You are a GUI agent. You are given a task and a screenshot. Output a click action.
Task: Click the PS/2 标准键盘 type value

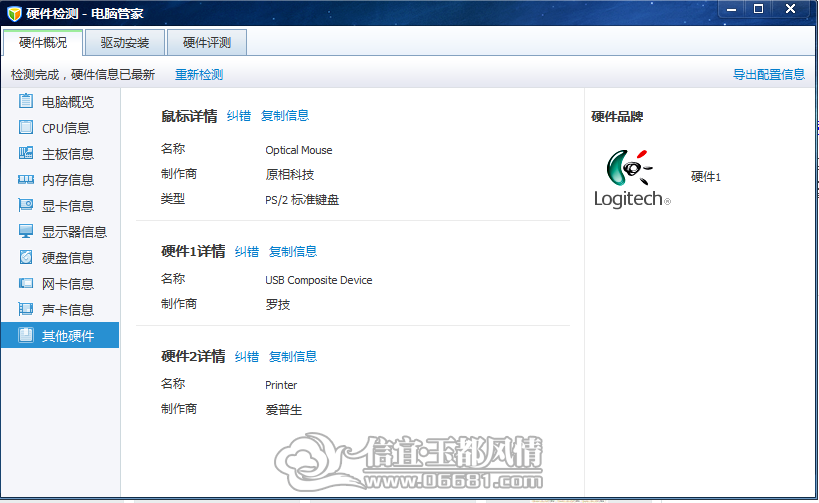[x=302, y=200]
